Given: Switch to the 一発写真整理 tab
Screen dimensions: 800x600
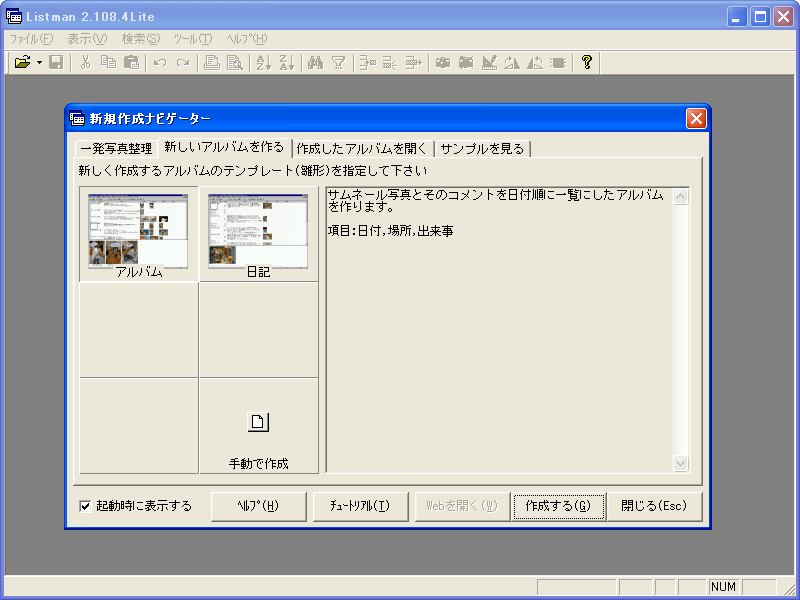Looking at the screenshot, I should (116, 149).
